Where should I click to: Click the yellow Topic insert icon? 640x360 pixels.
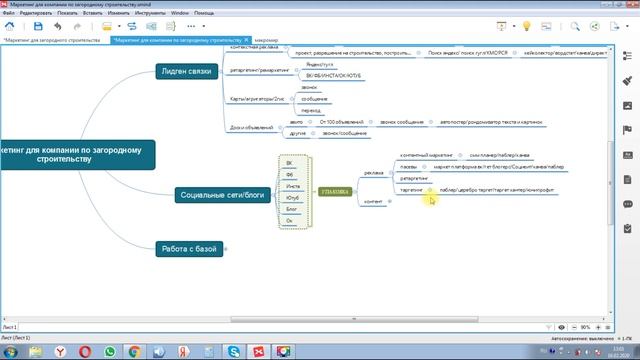107,26
